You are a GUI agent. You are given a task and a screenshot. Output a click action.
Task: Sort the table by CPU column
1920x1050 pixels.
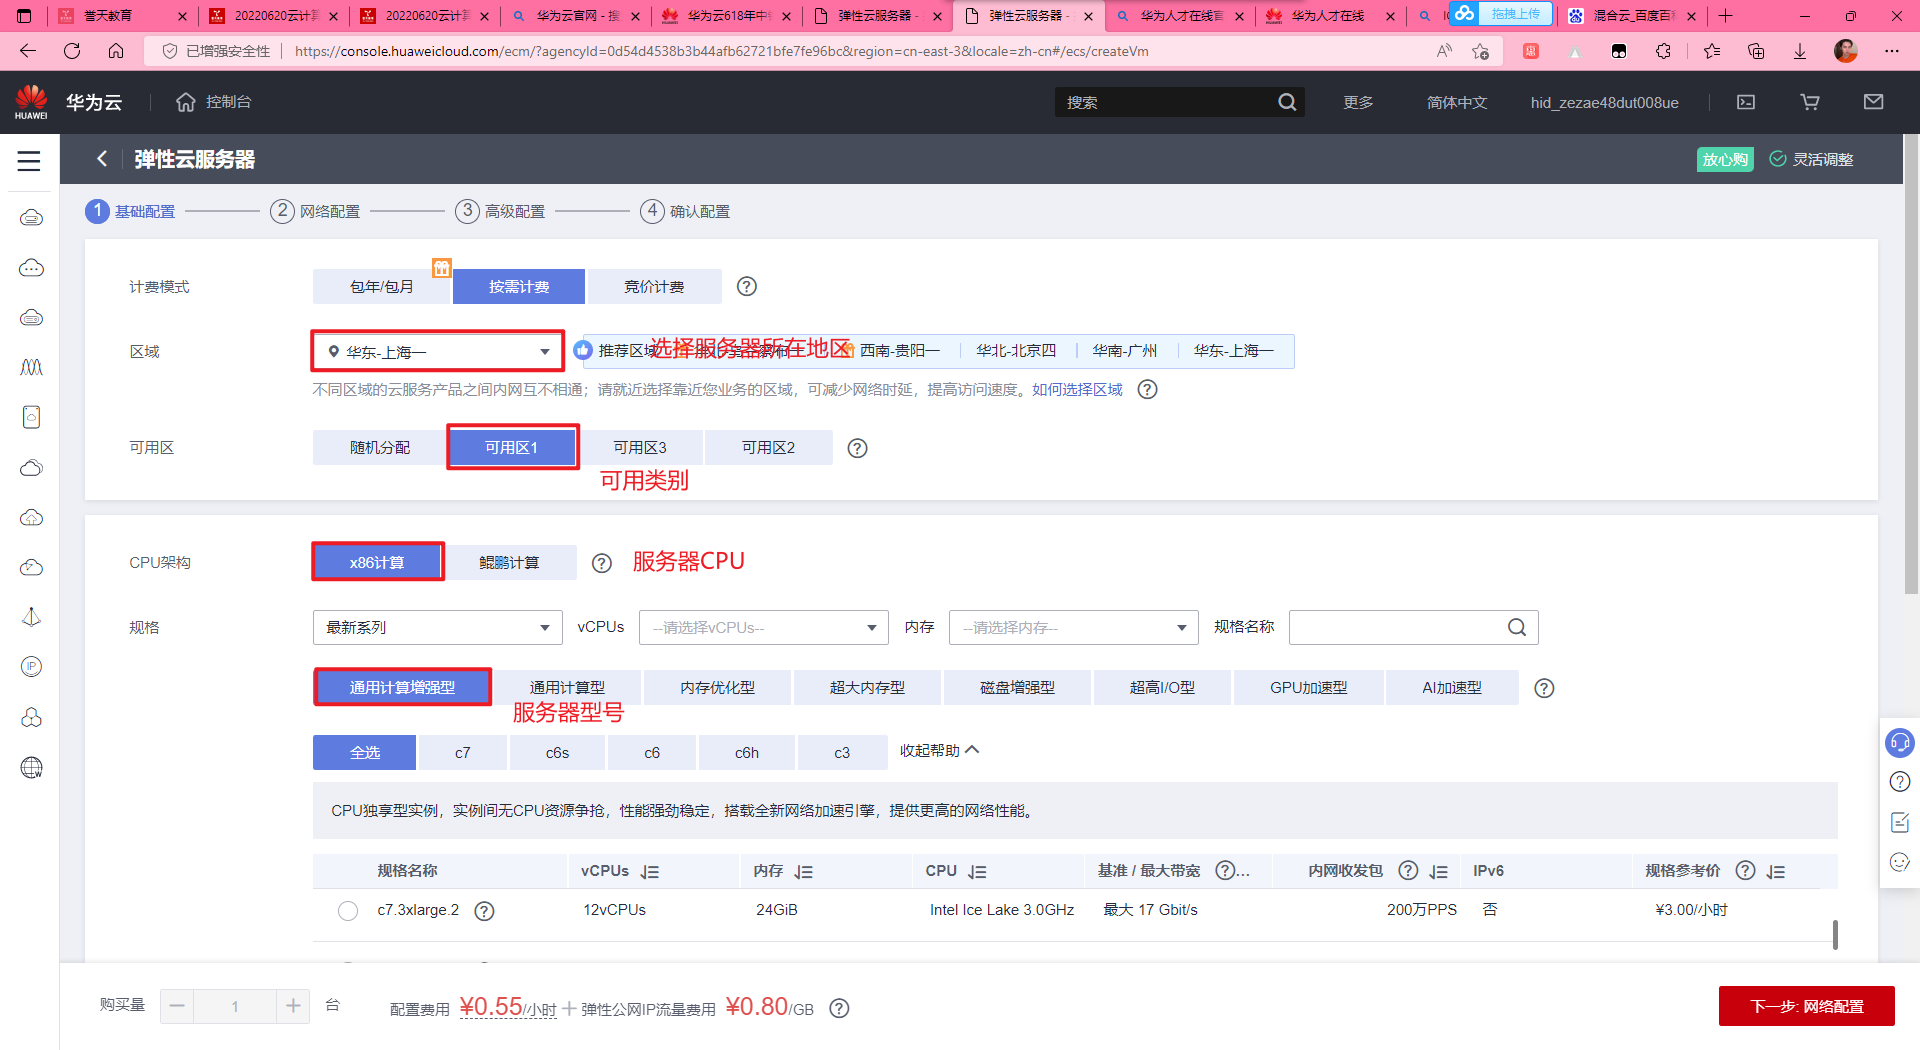pyautogui.click(x=978, y=872)
